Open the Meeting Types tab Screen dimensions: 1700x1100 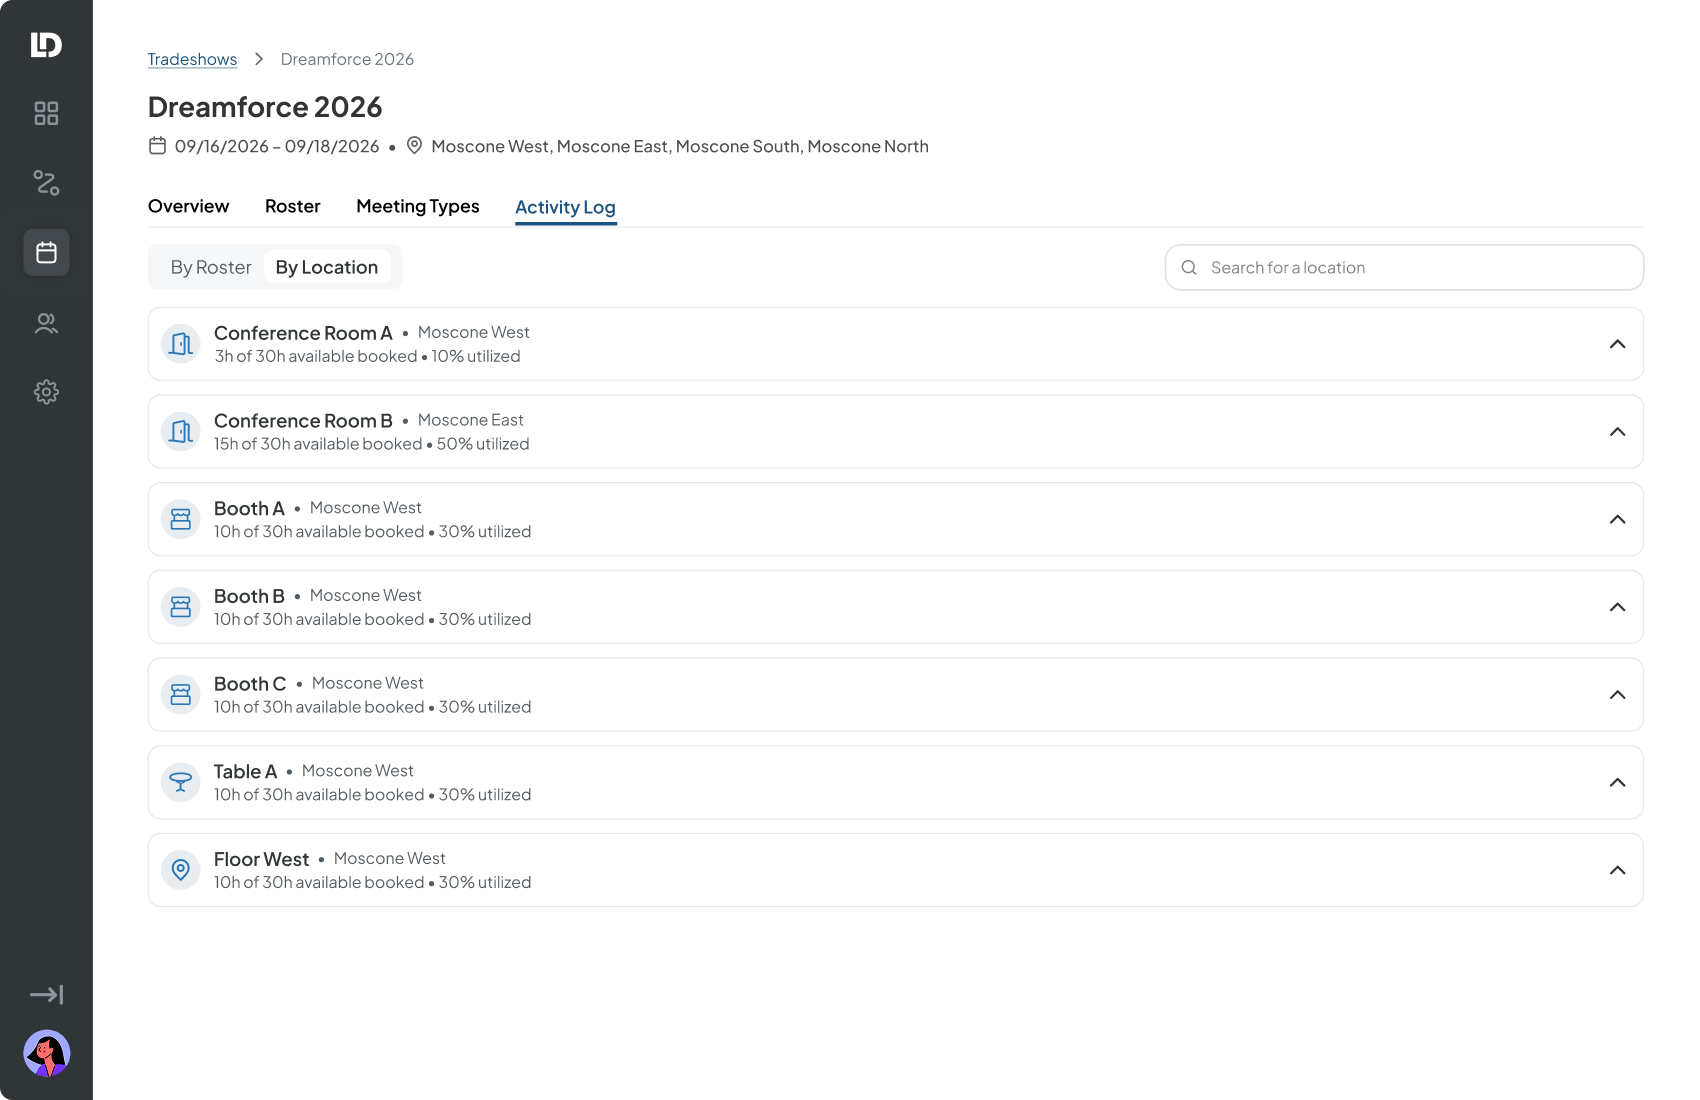418,206
